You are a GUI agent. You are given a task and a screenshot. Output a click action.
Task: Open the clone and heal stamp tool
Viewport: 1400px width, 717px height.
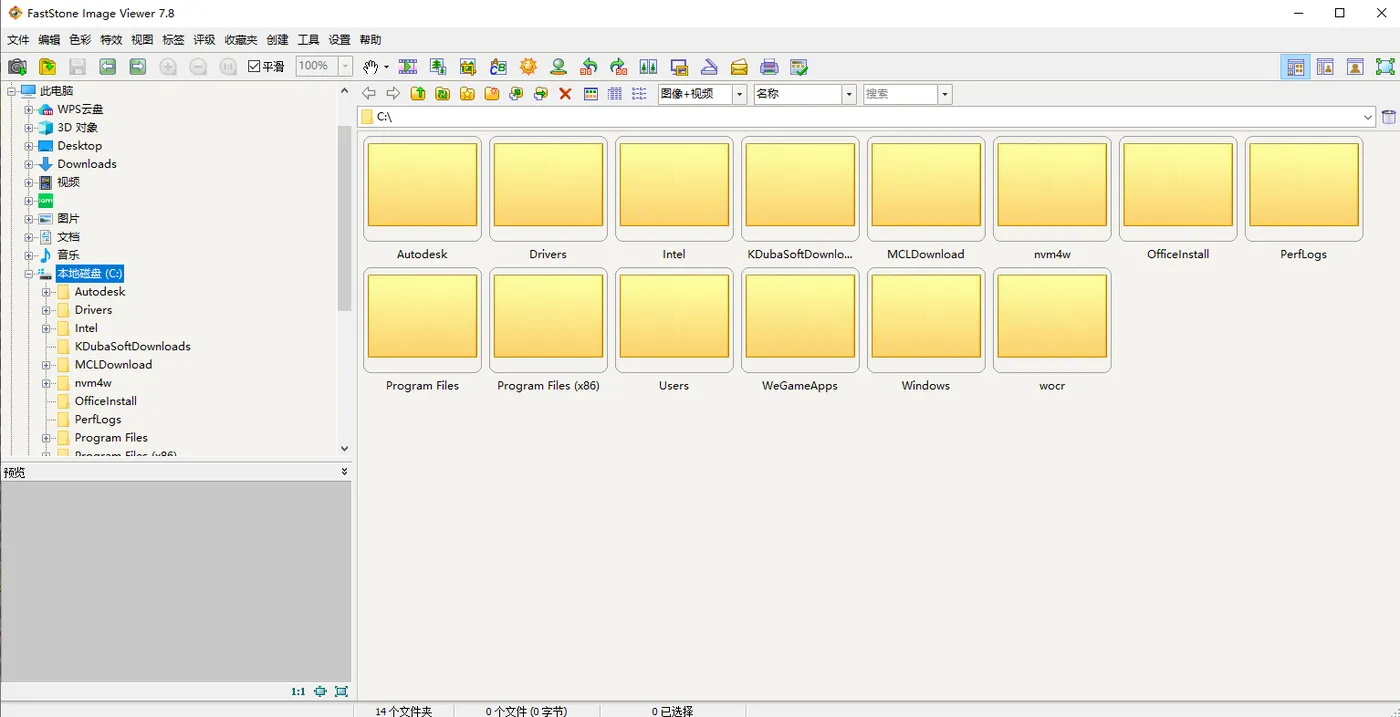pyautogui.click(x=559, y=67)
